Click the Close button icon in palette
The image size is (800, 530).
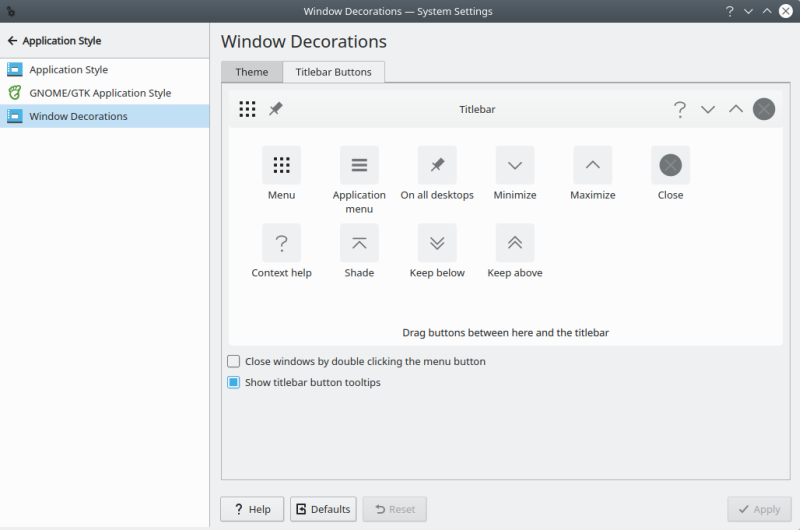670,165
